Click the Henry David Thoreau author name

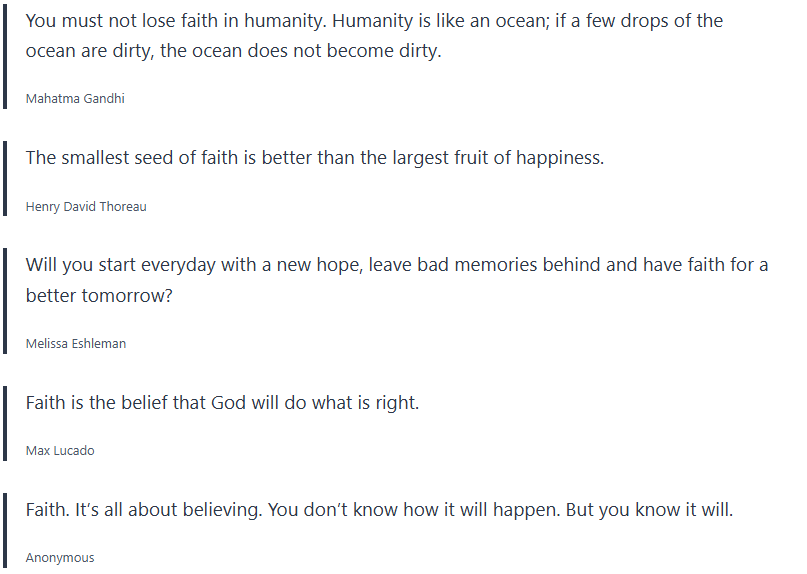point(86,207)
